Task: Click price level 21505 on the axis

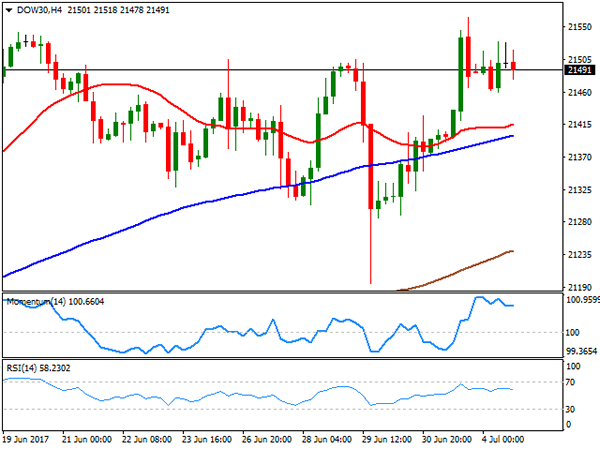Action: [580, 60]
